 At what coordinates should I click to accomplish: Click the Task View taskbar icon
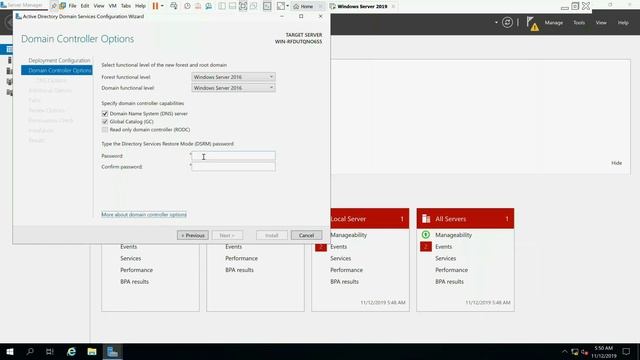tap(50, 351)
